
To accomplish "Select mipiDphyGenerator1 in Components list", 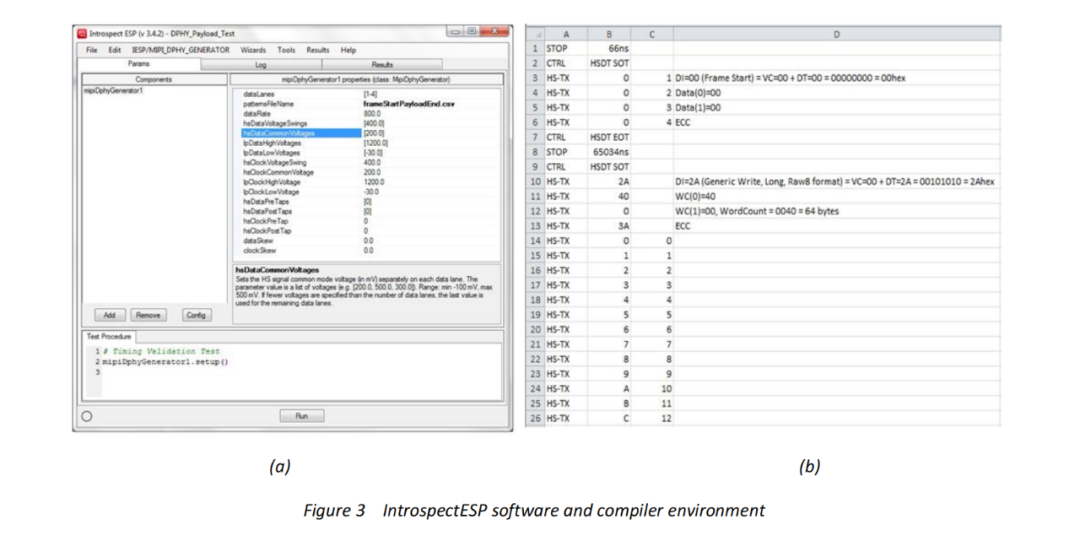I will click(x=114, y=90).
